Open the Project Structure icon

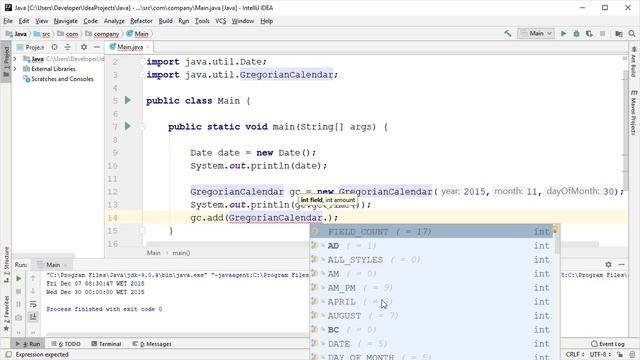pos(619,33)
